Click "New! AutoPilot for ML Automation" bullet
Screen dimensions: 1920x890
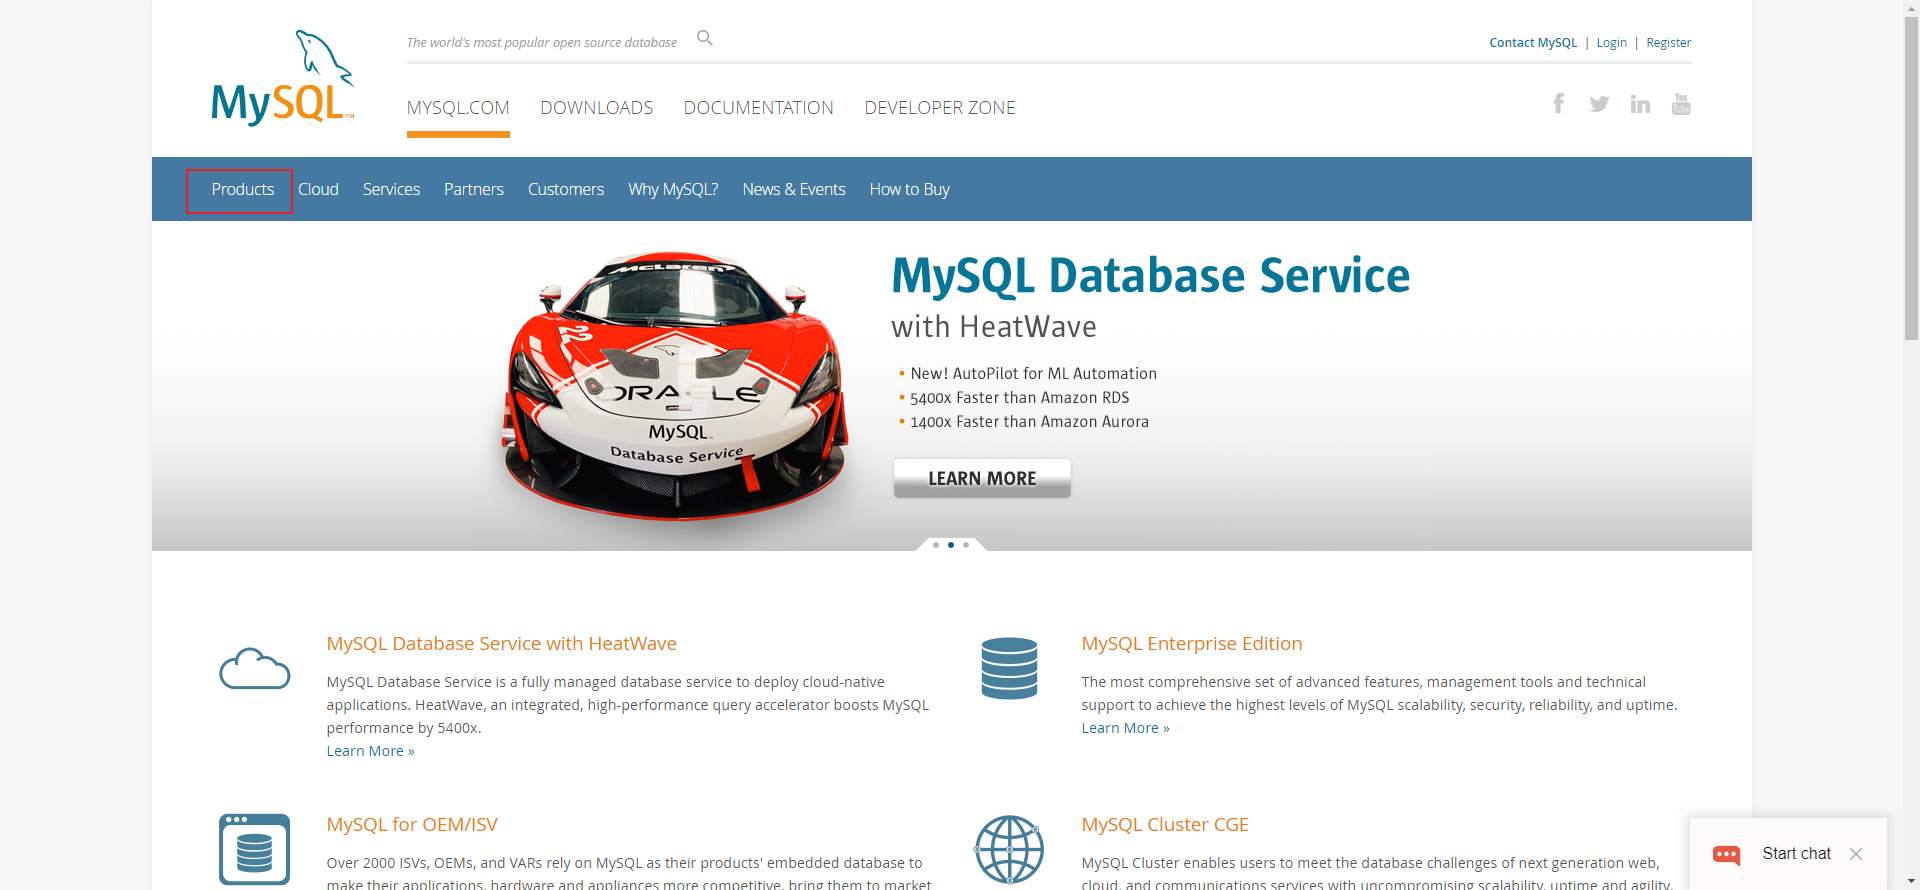point(1034,374)
